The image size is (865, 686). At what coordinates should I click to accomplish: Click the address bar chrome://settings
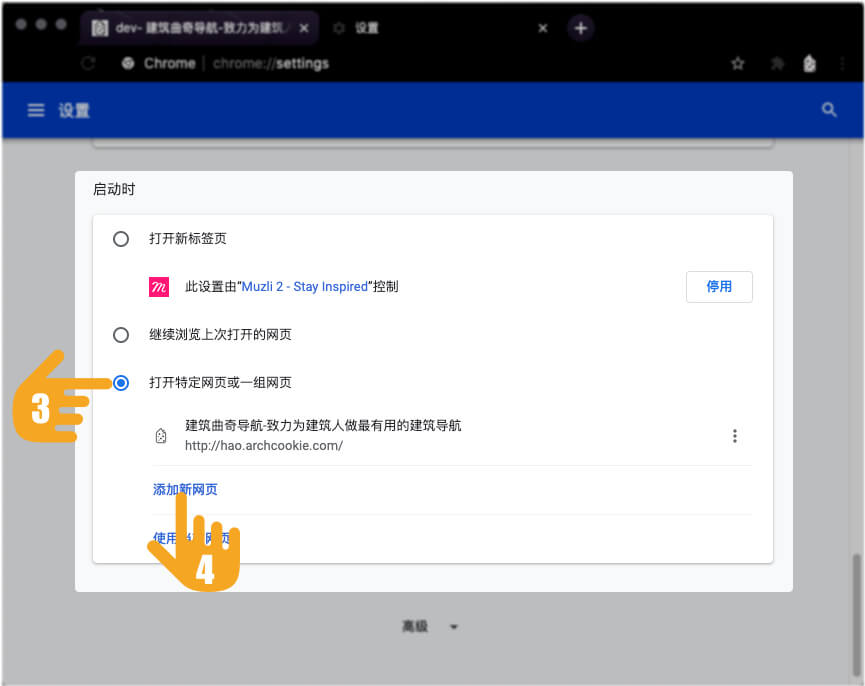pyautogui.click(x=270, y=63)
